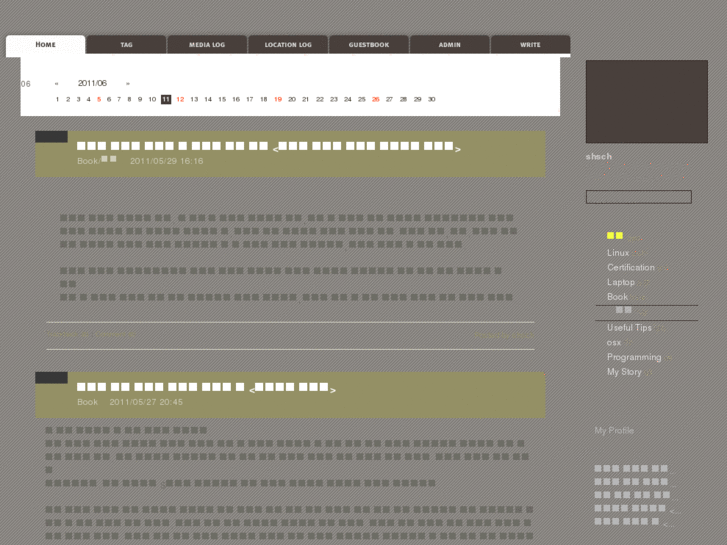Go to previous month in calendar
The width and height of the screenshot is (727, 545).
coord(57,83)
